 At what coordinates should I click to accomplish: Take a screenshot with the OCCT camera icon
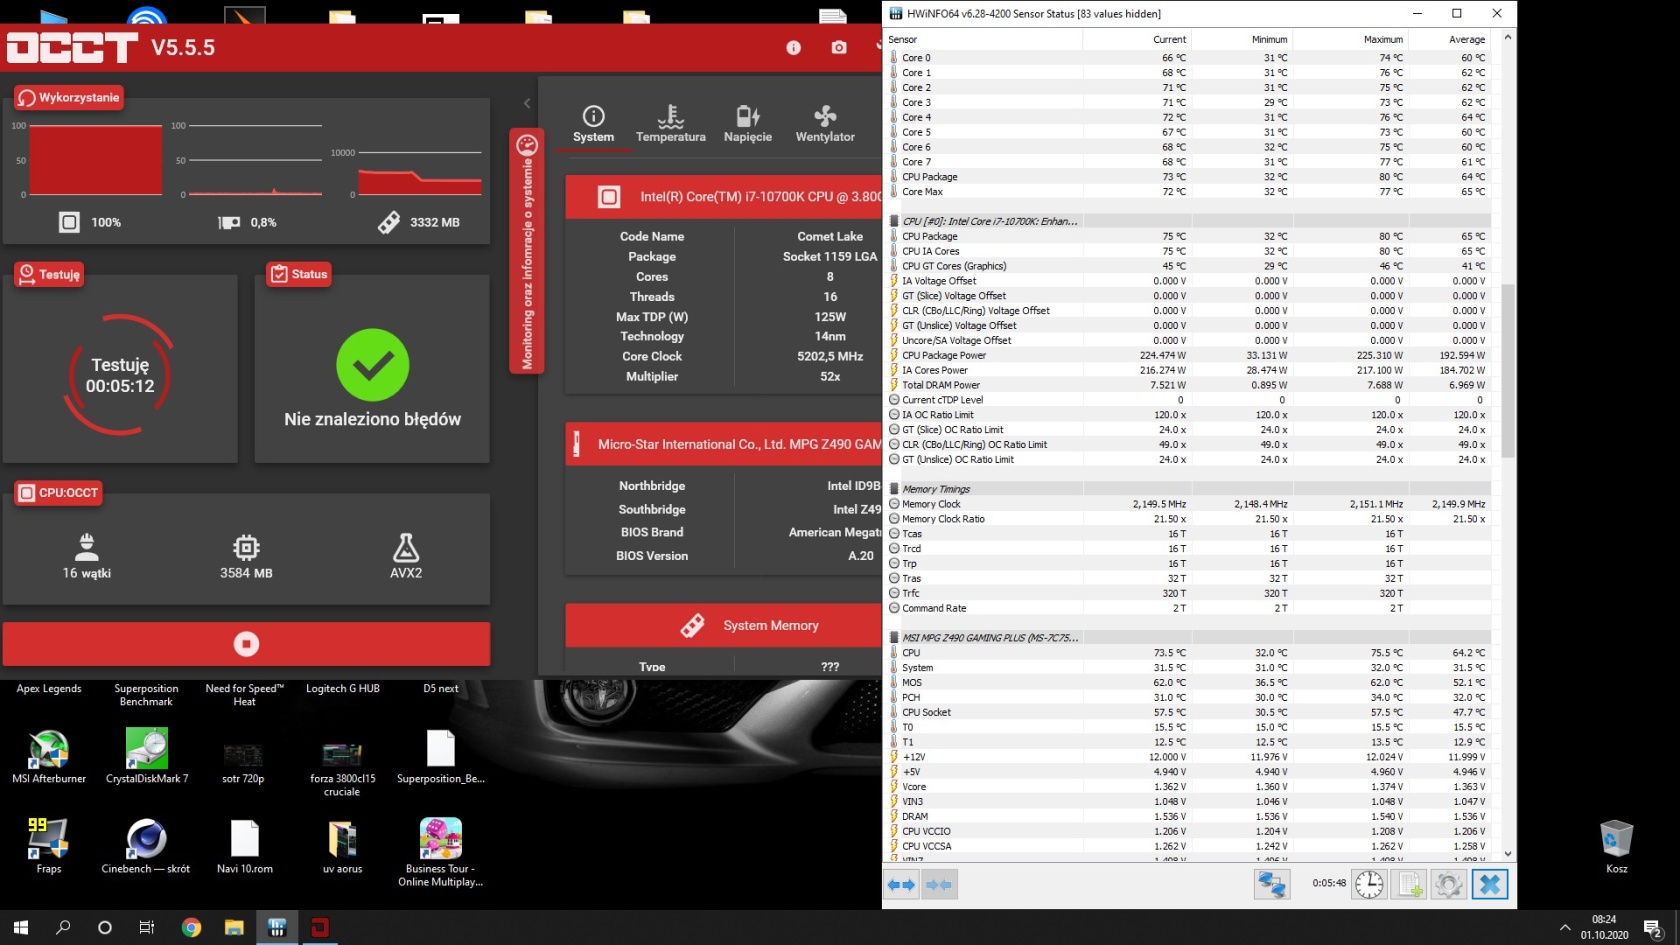[838, 47]
